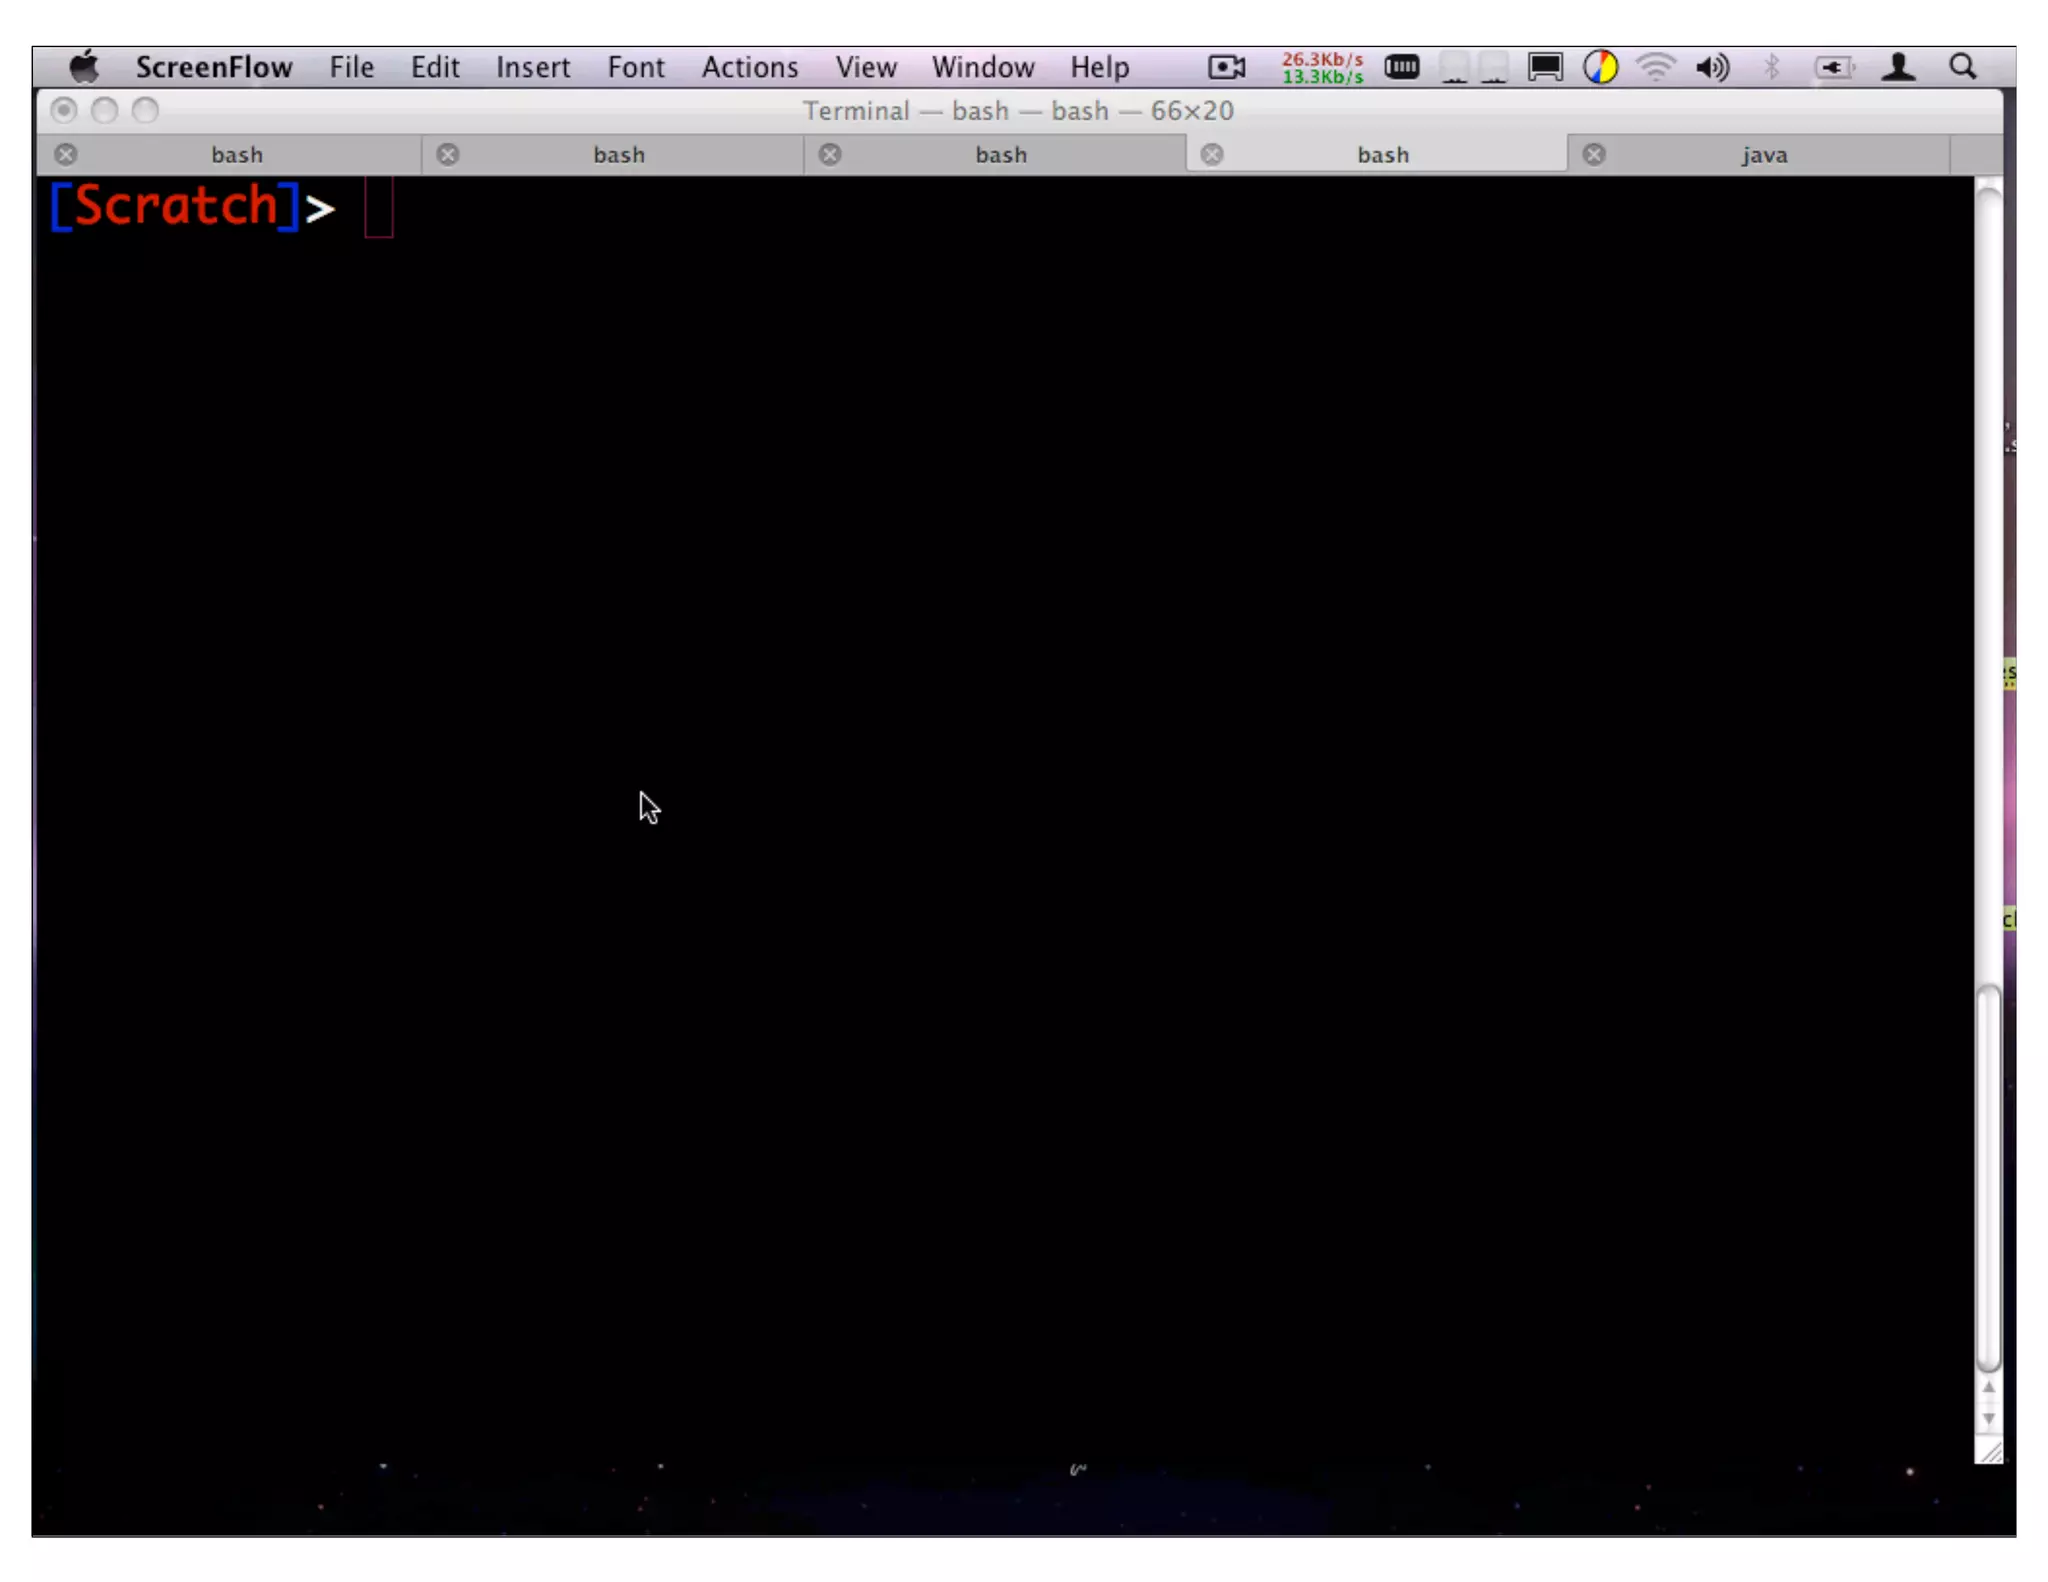2048x1582 pixels.
Task: Click the scrollbar down arrow
Action: pos(1988,1419)
